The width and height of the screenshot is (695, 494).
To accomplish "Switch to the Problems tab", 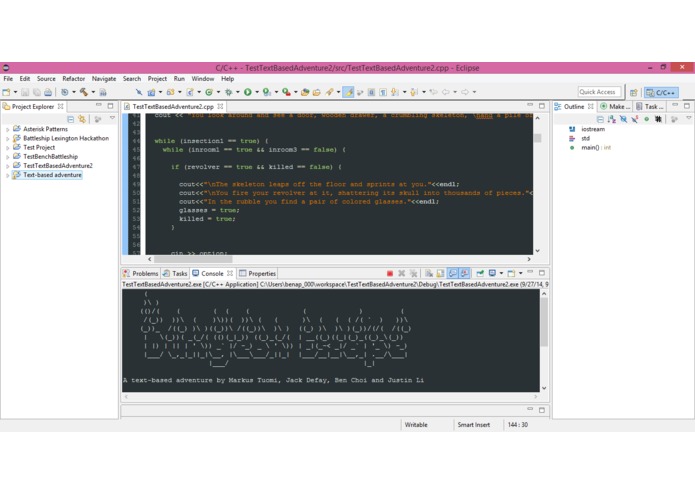I will coord(141,273).
